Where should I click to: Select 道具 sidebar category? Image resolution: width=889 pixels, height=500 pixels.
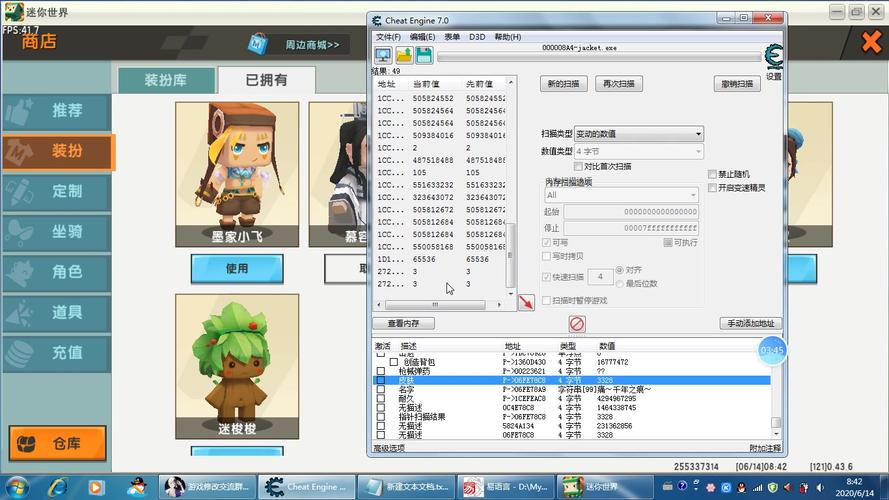pyautogui.click(x=57, y=312)
